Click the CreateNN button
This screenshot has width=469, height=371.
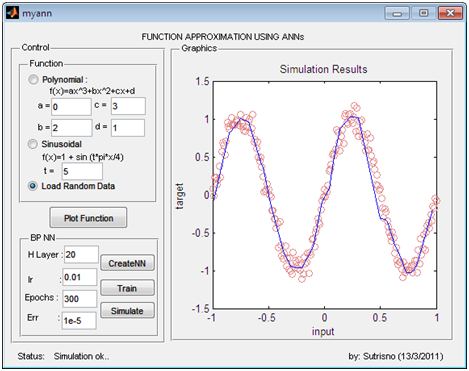tap(127, 263)
